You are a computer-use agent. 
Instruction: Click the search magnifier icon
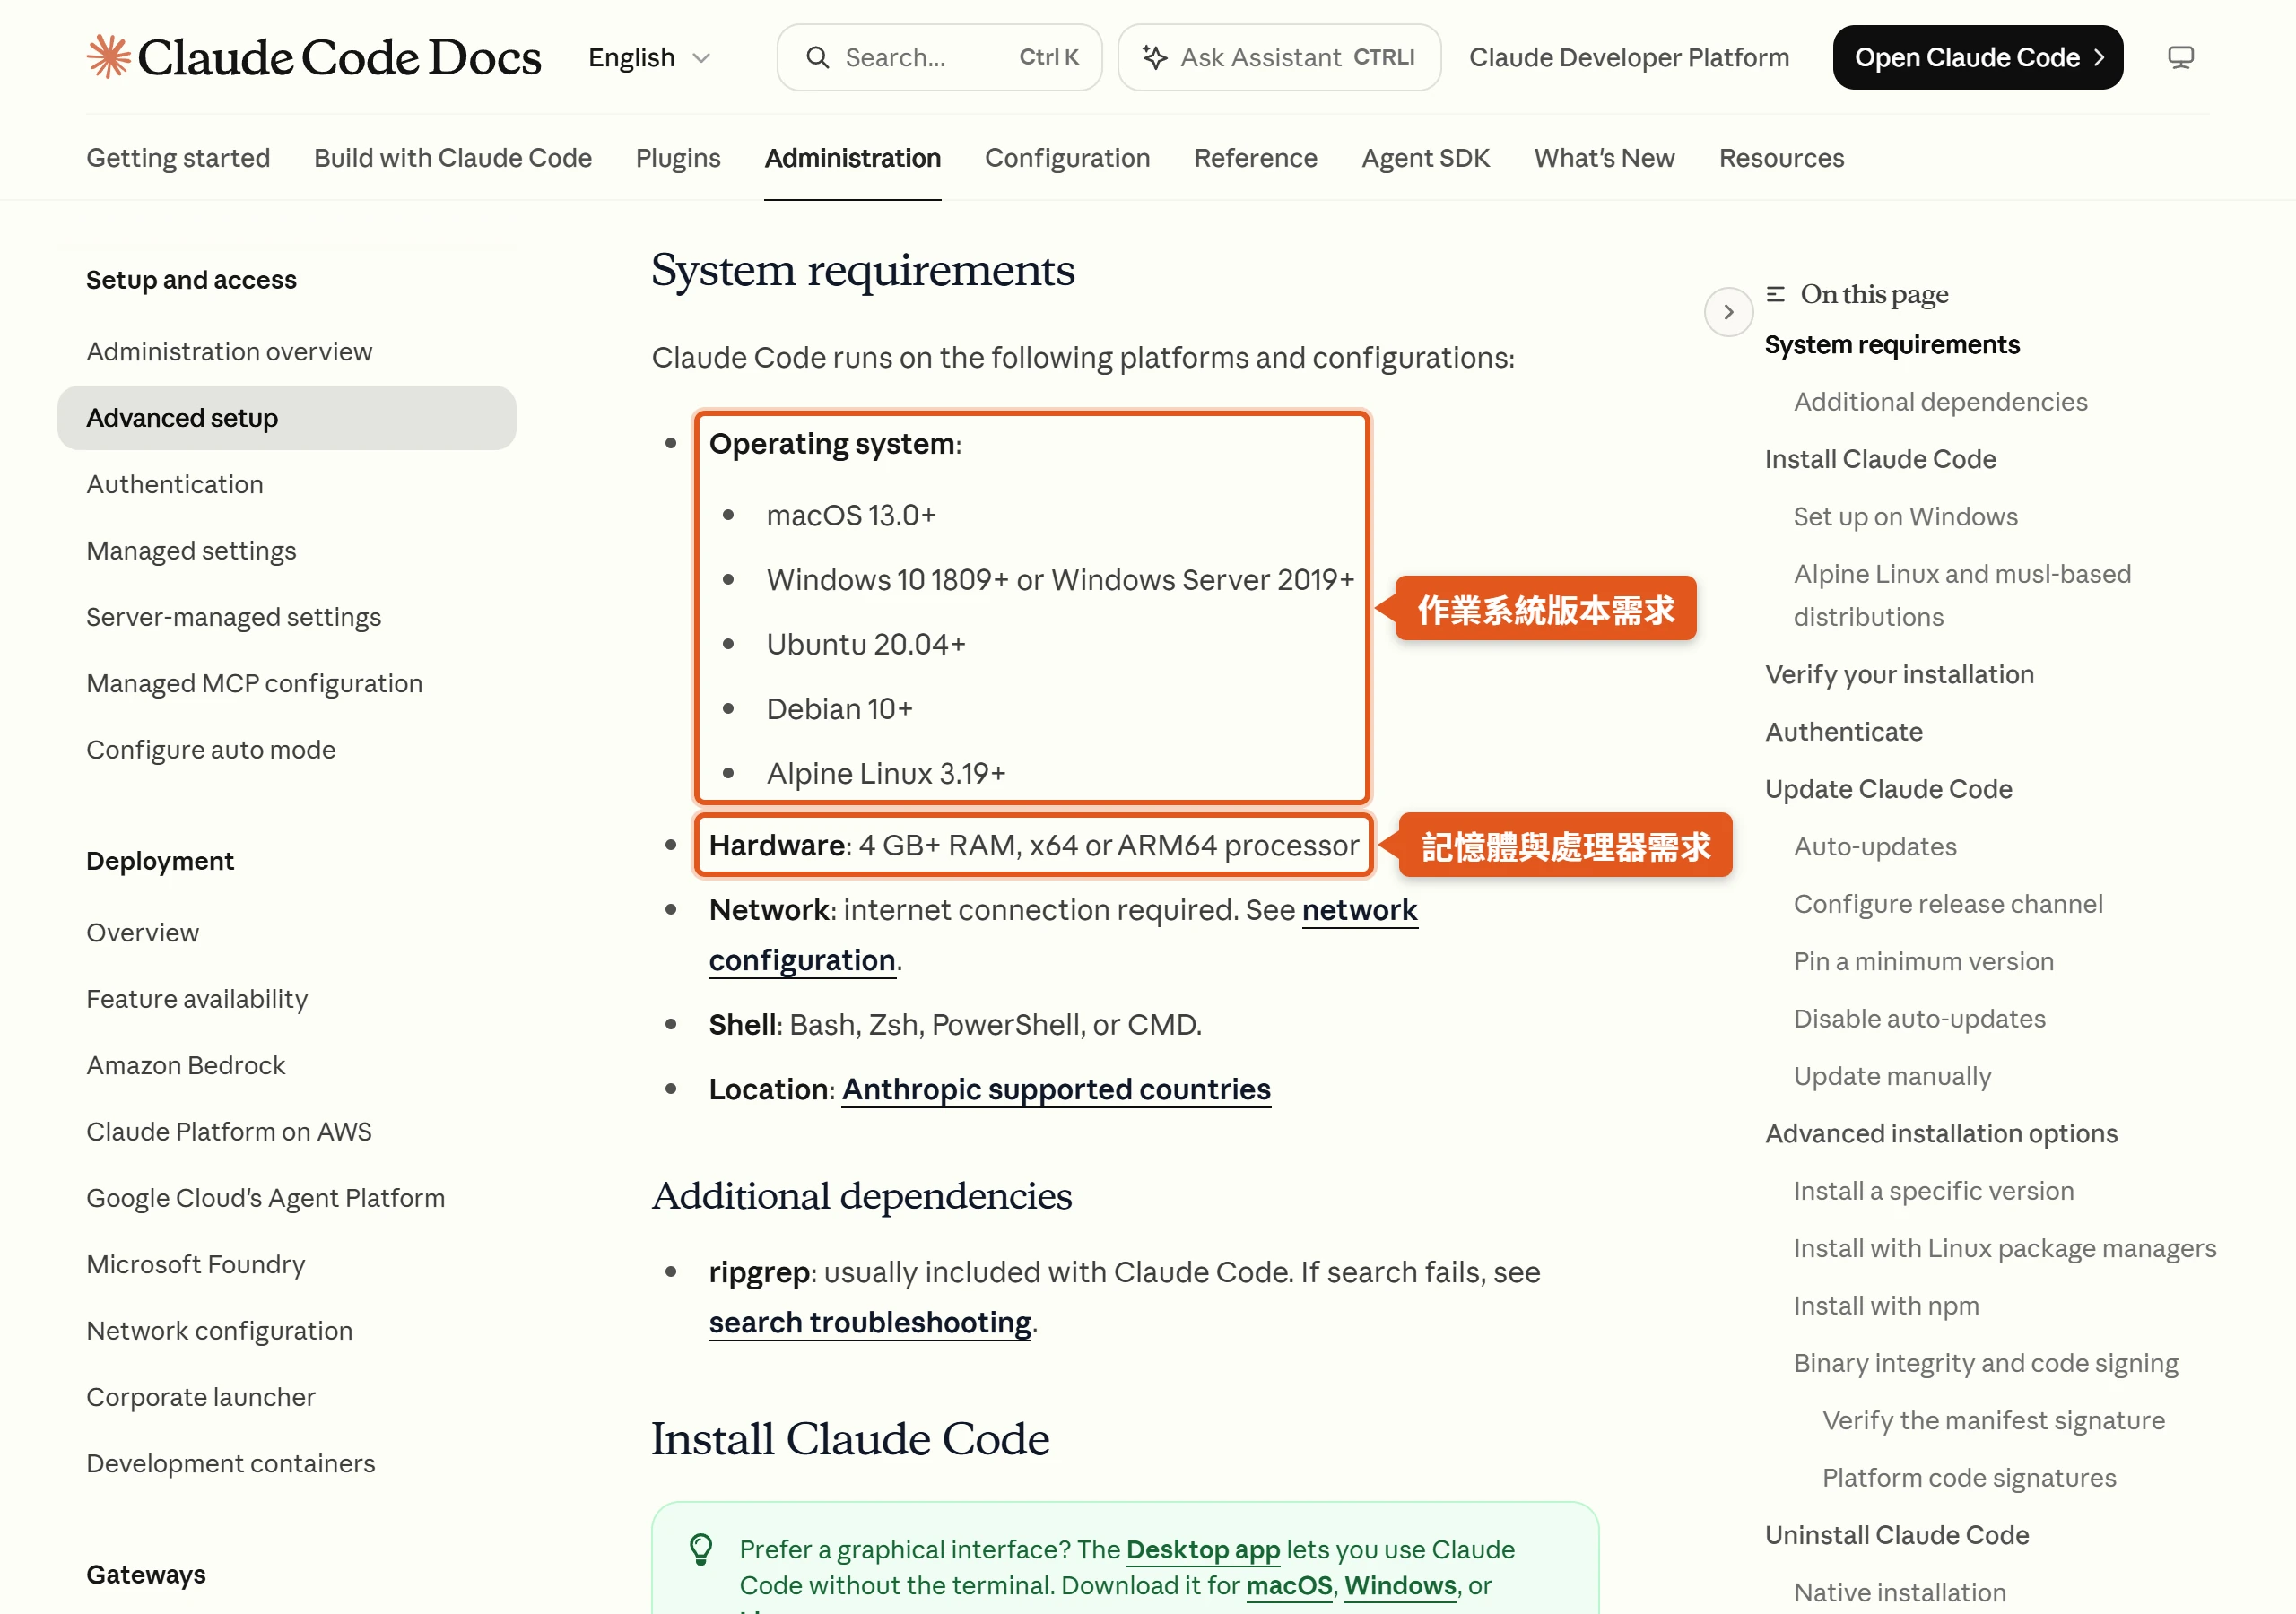(817, 58)
